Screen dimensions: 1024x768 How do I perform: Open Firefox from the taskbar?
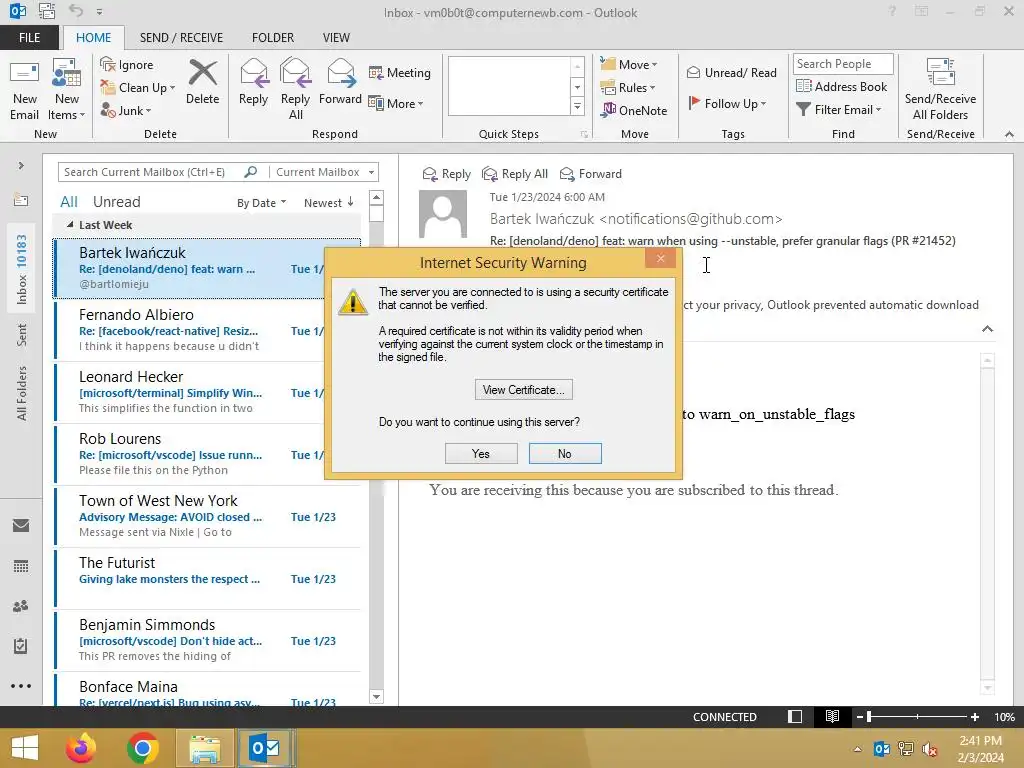(x=81, y=748)
